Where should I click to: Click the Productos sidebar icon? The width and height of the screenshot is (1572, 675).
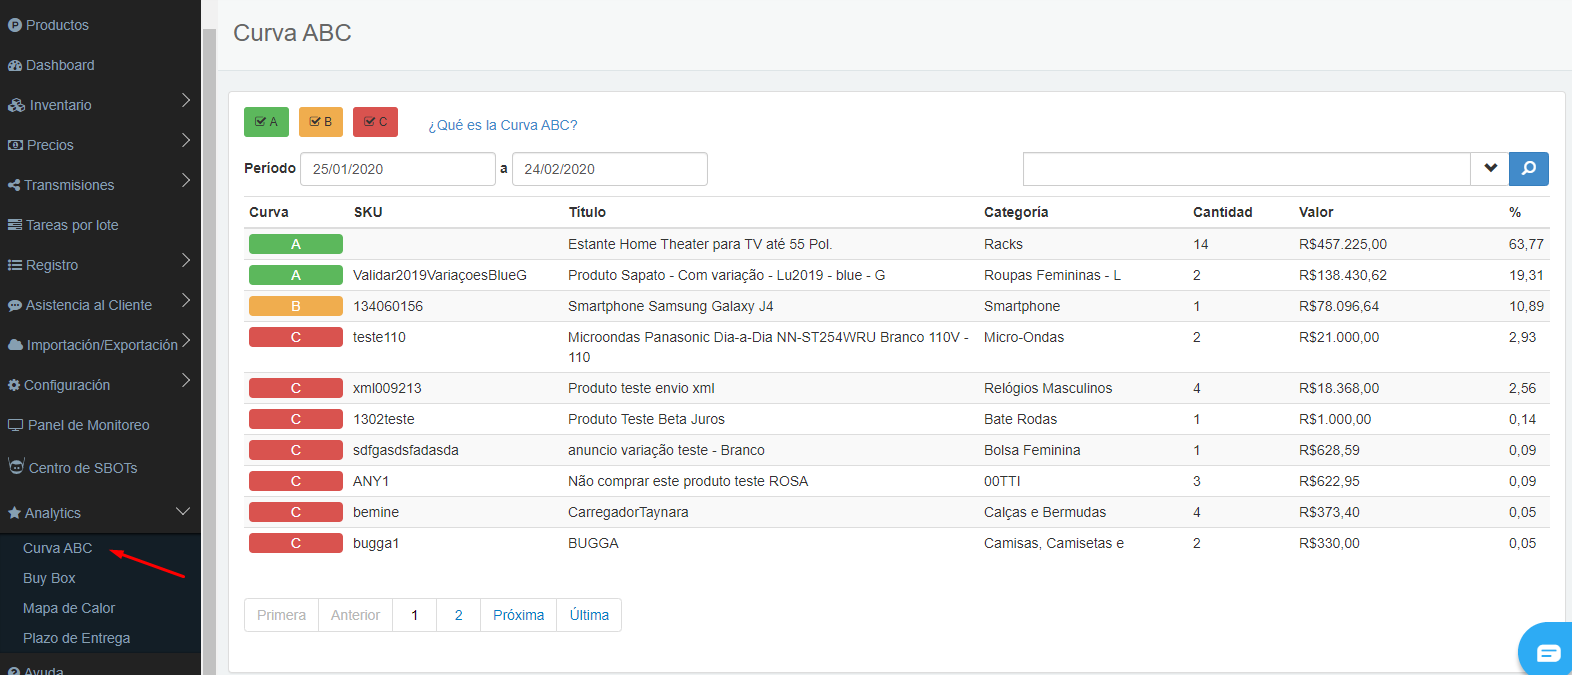15,25
